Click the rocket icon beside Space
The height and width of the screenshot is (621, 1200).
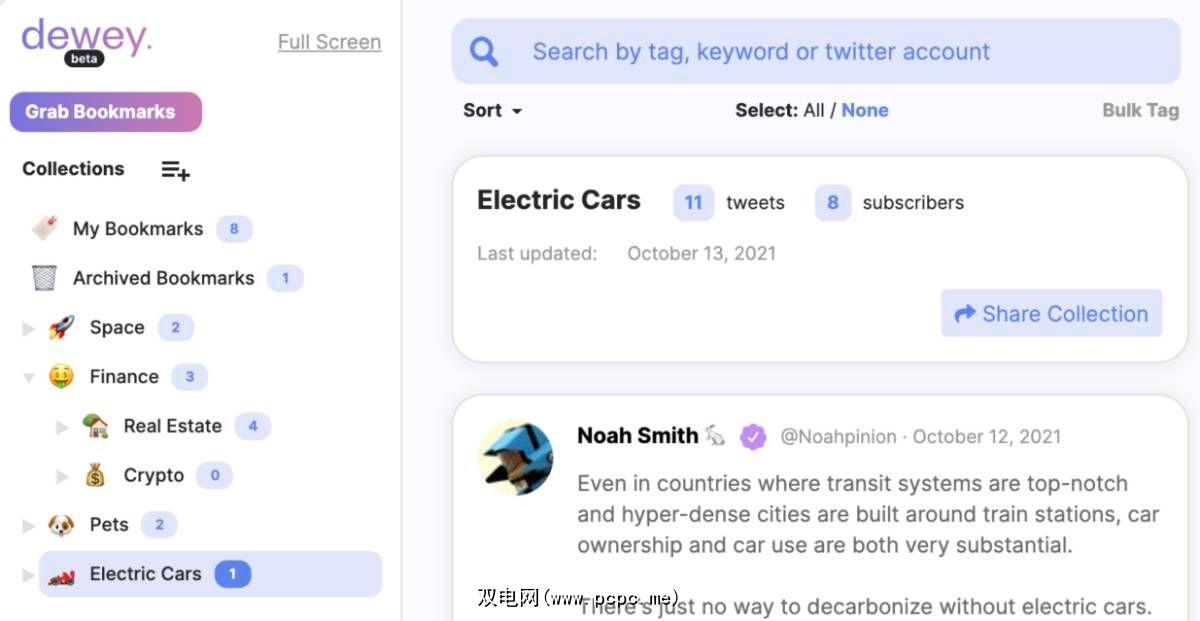[x=62, y=327]
